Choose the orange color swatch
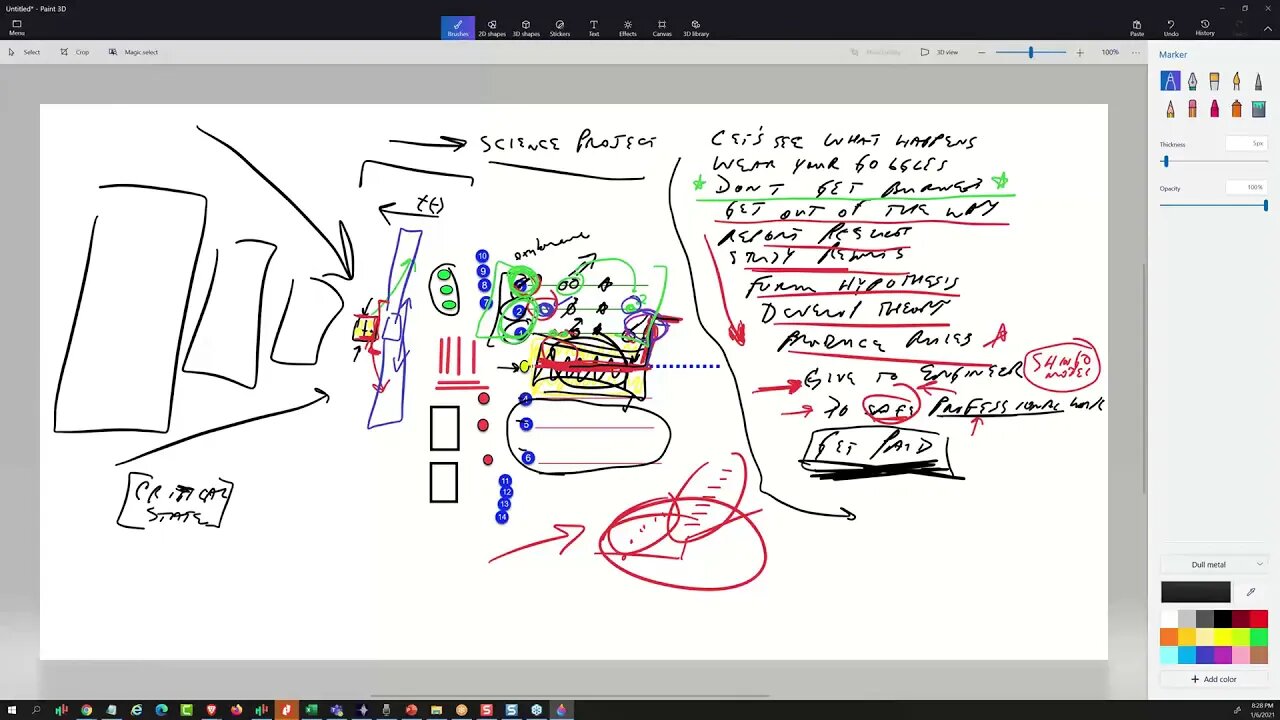 coord(1168,637)
